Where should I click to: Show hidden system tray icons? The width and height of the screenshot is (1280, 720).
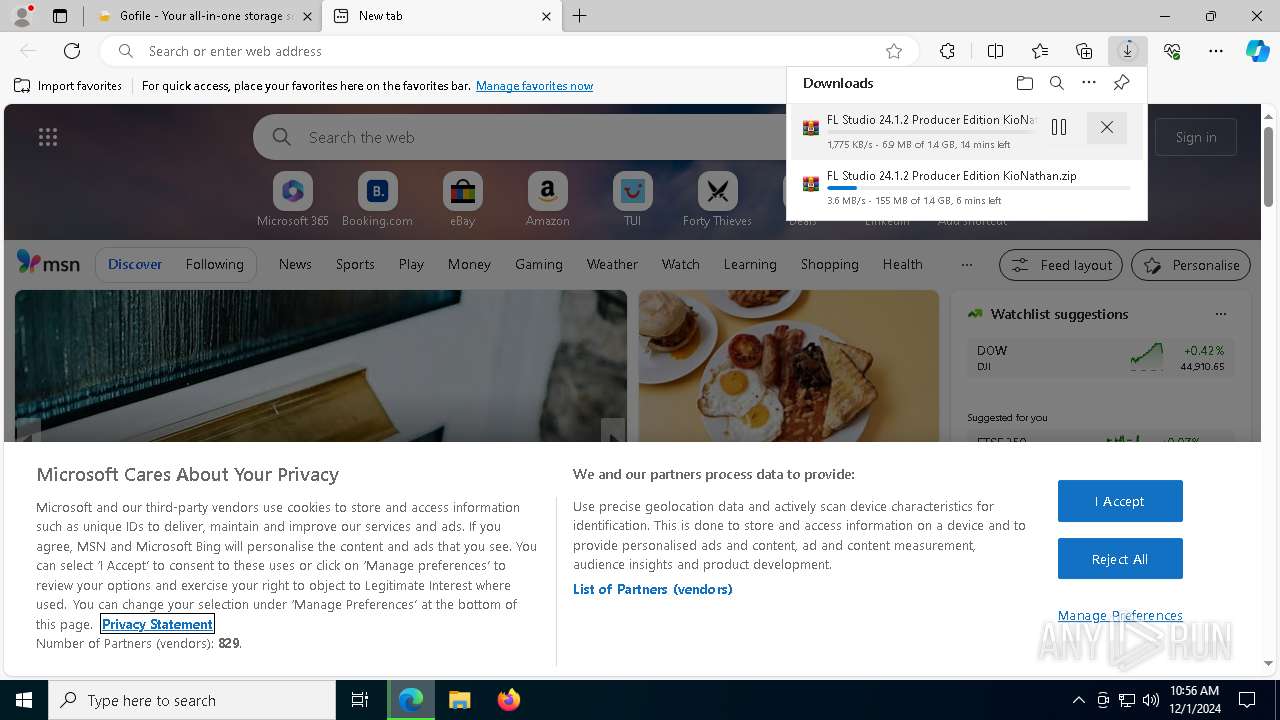coord(1078,700)
